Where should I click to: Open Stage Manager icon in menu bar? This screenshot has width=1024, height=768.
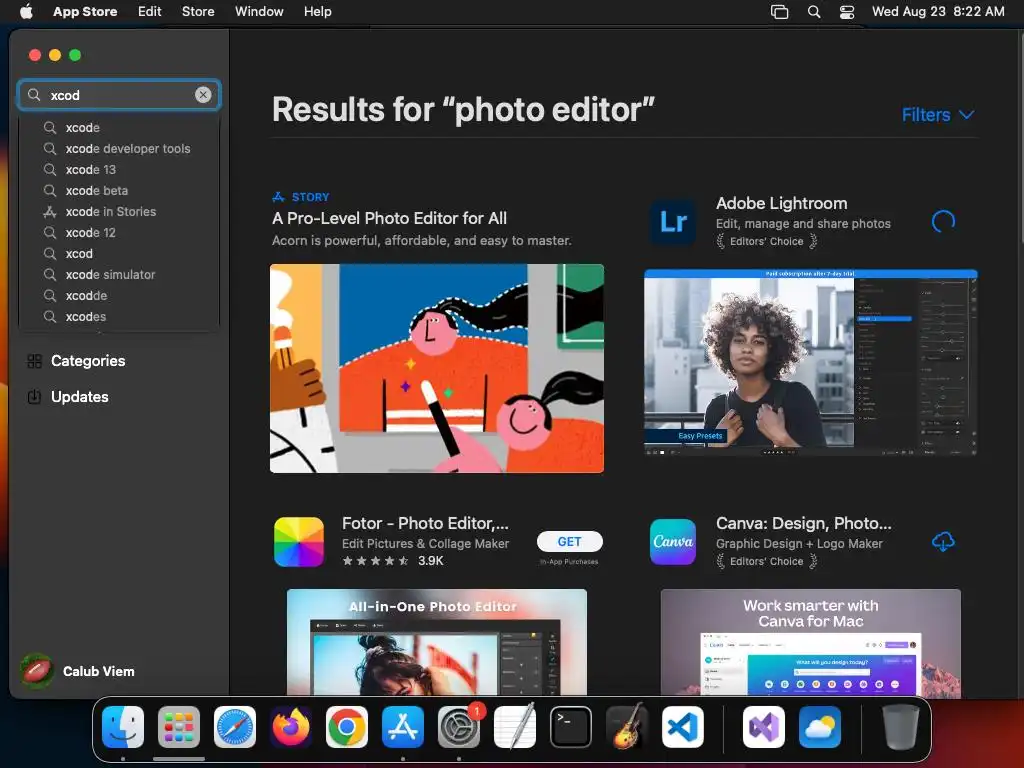[x=779, y=12]
